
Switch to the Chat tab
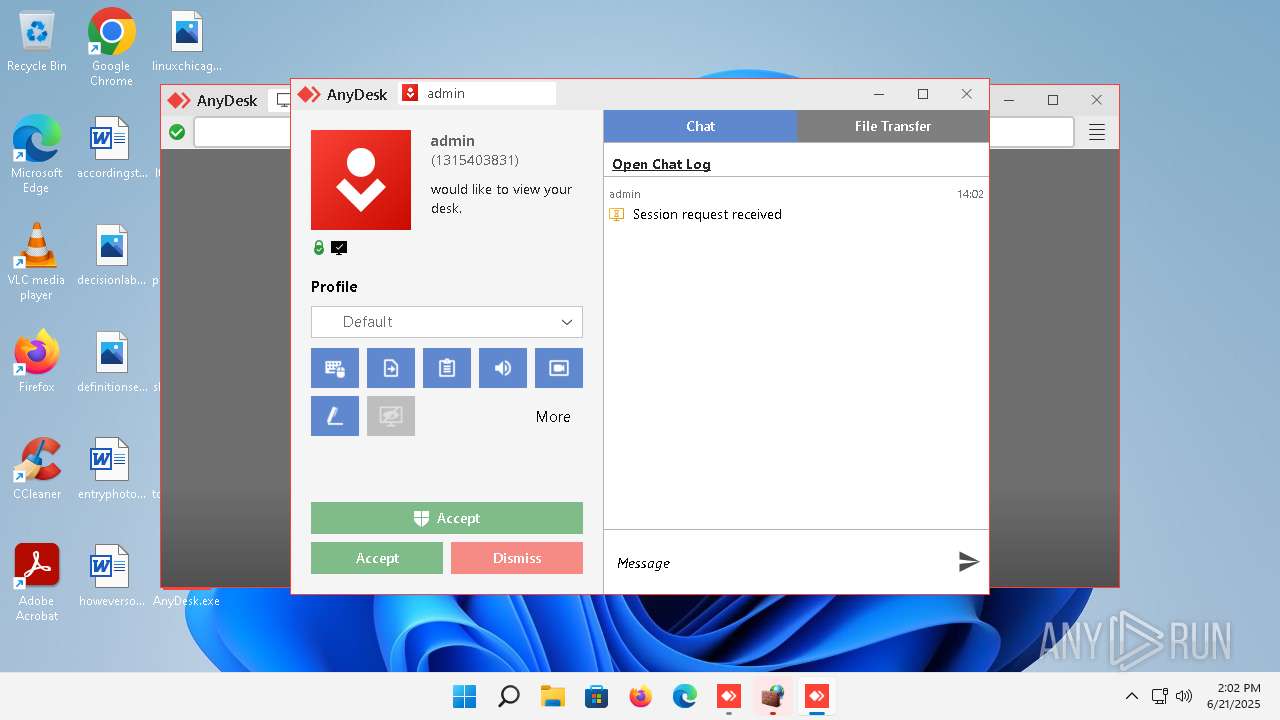tap(700, 126)
